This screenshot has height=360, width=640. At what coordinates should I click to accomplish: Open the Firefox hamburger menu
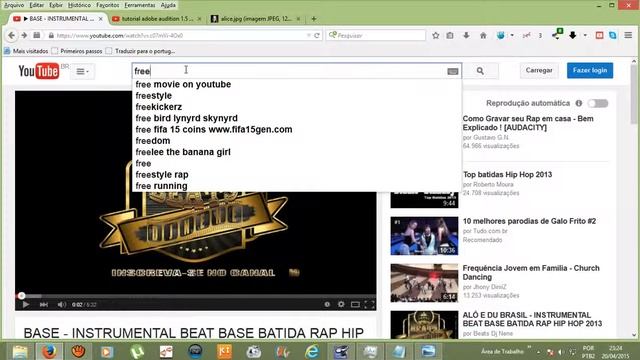click(x=628, y=36)
